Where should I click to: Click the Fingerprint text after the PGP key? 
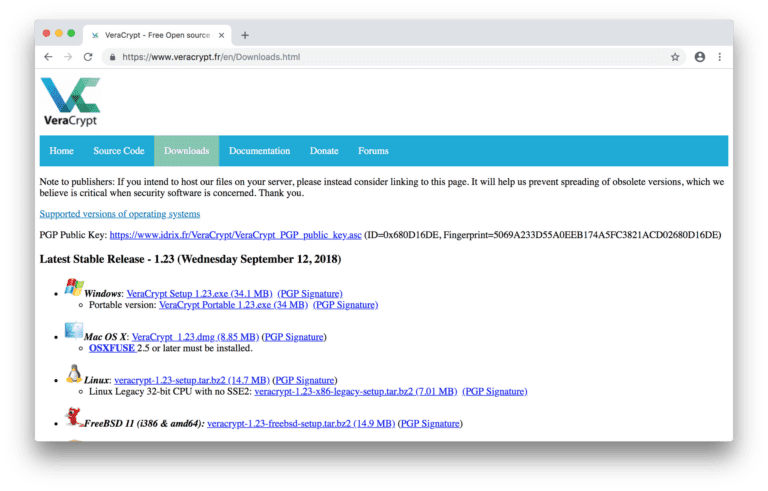582,235
